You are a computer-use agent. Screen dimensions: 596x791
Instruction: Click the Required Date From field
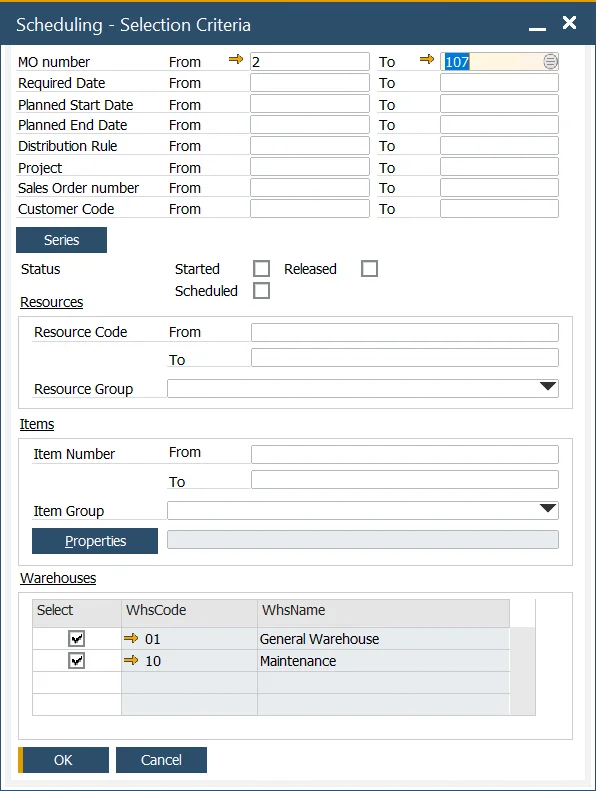(x=310, y=83)
